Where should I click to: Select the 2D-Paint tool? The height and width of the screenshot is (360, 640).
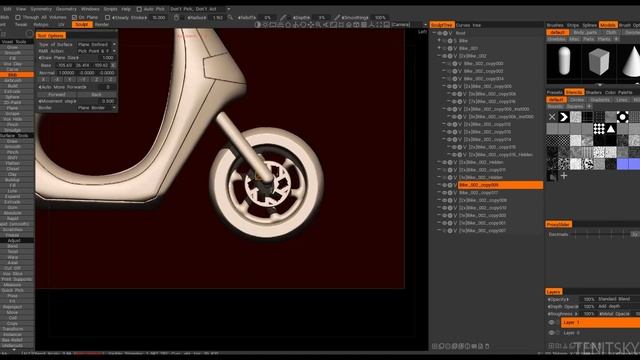(13, 102)
